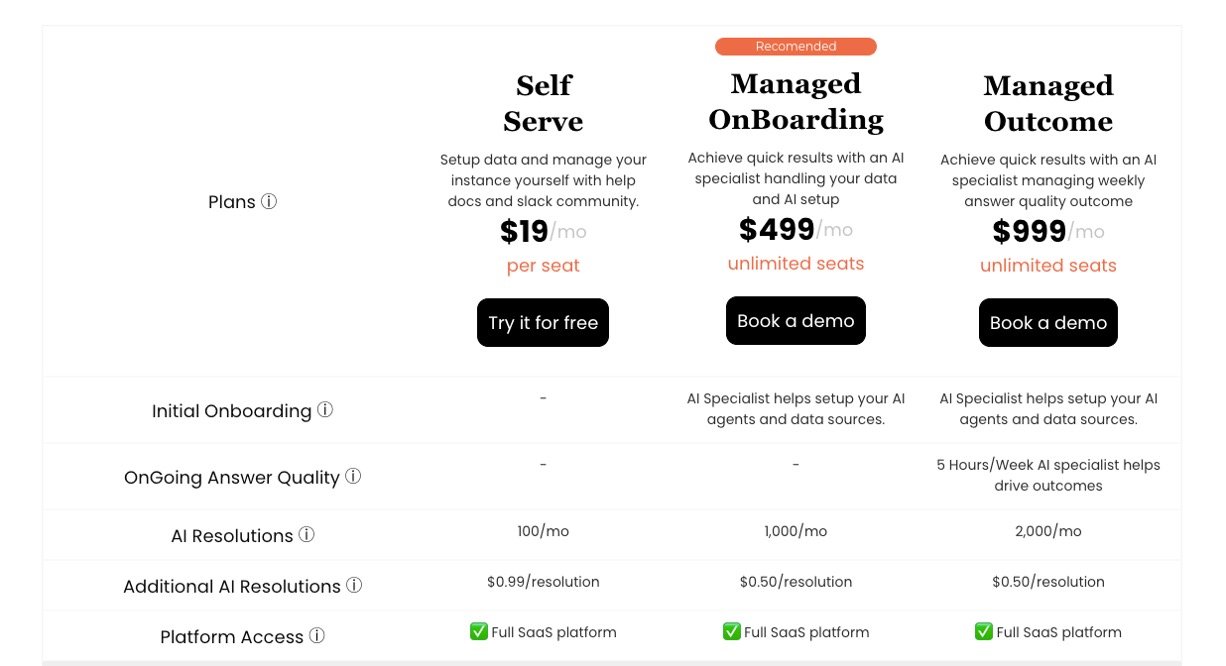Image resolution: width=1226 pixels, height=666 pixels.
Task: Click info icon next to Platform Access
Action: click(x=317, y=636)
